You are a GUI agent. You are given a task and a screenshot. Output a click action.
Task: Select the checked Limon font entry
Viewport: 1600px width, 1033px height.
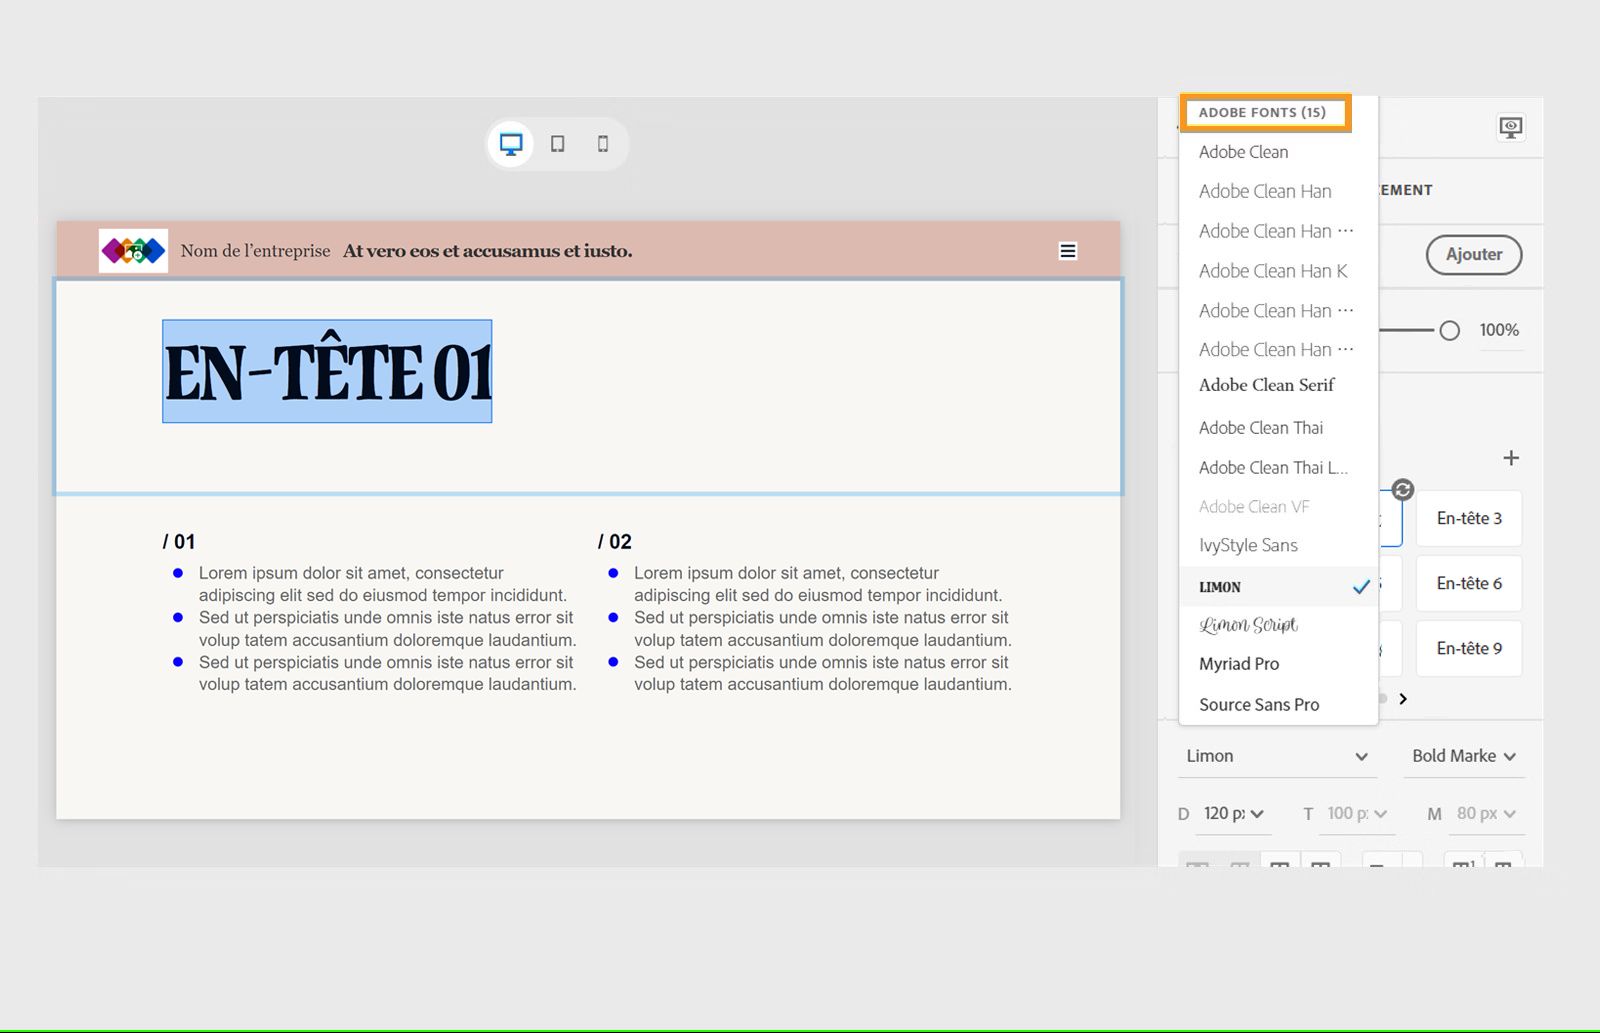click(1278, 587)
